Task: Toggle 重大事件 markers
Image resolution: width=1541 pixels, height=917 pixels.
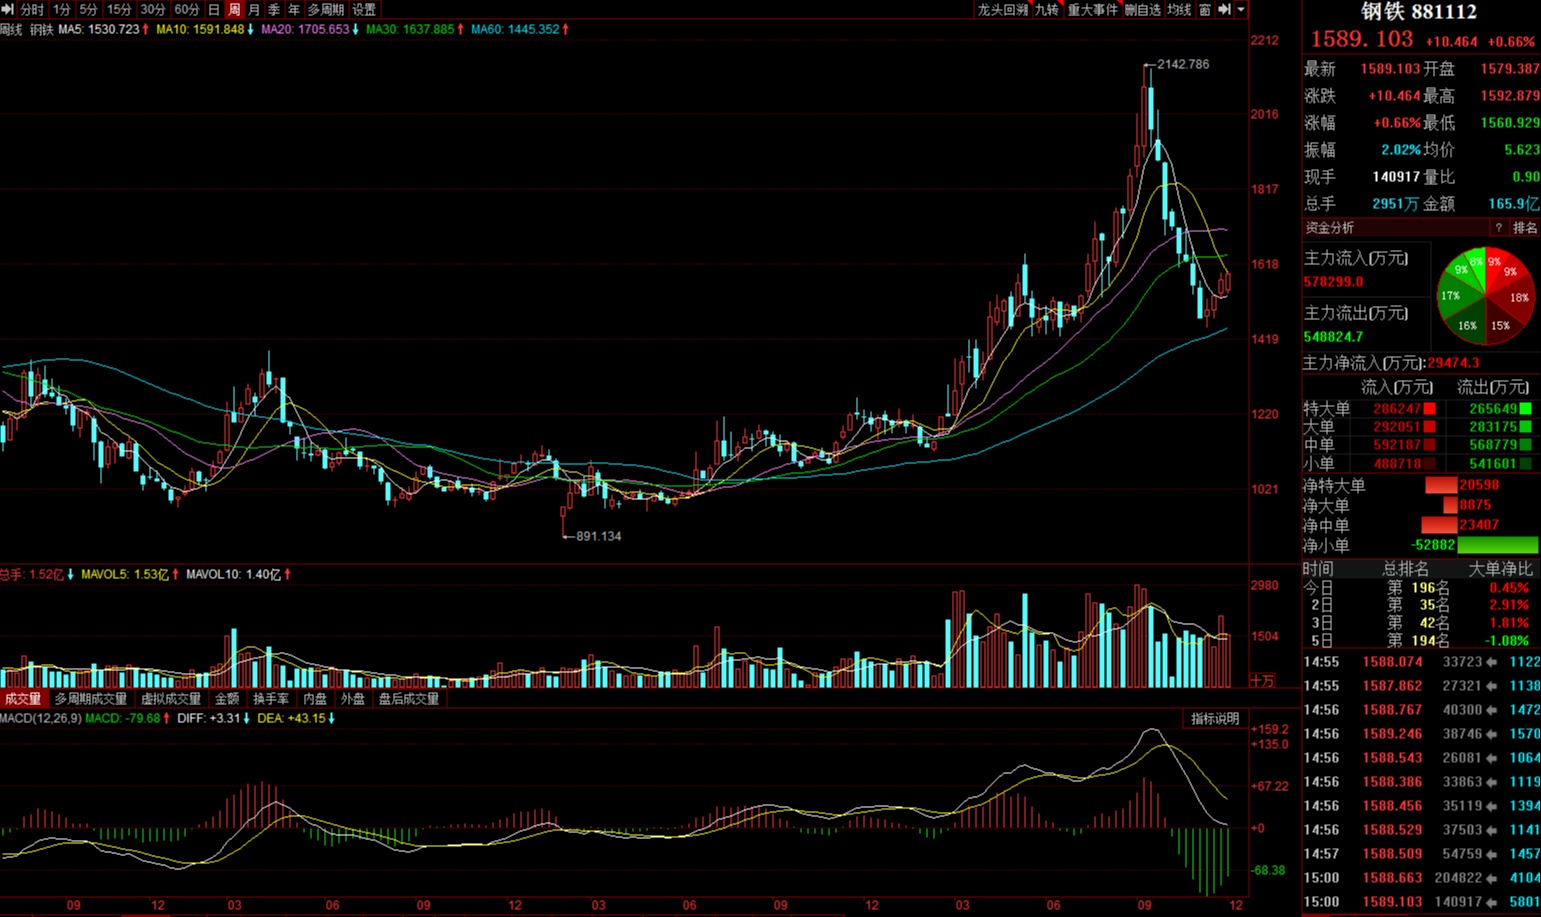Action: pyautogui.click(x=1092, y=9)
